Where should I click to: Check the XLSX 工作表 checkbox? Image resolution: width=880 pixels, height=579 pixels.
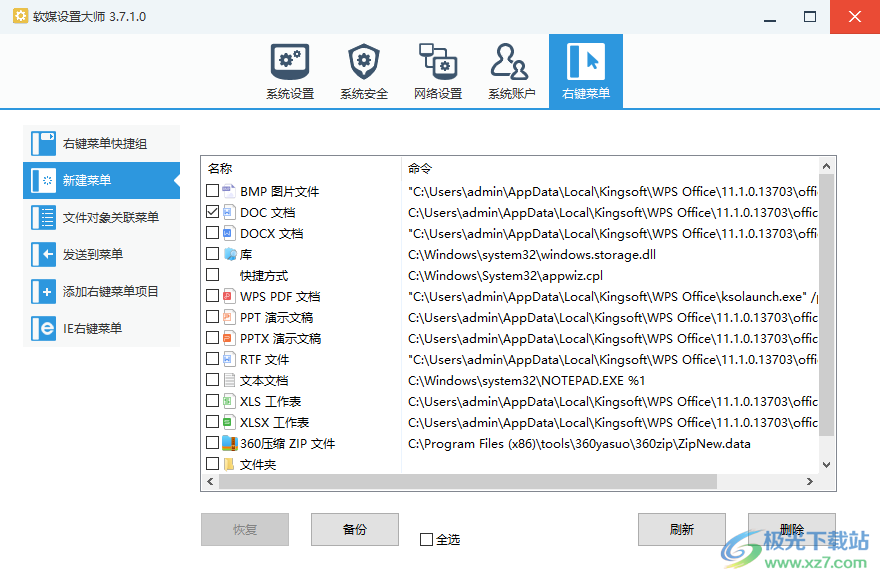tap(212, 421)
